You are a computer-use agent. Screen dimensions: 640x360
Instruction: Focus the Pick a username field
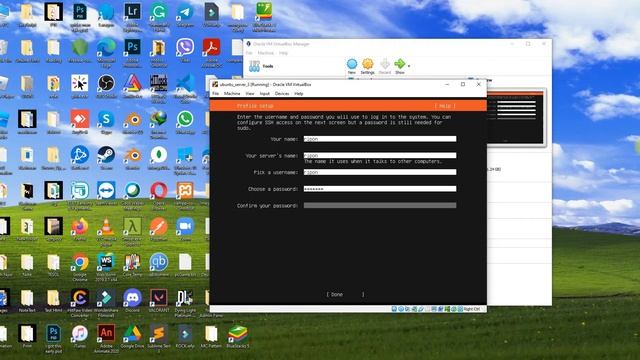[380, 172]
